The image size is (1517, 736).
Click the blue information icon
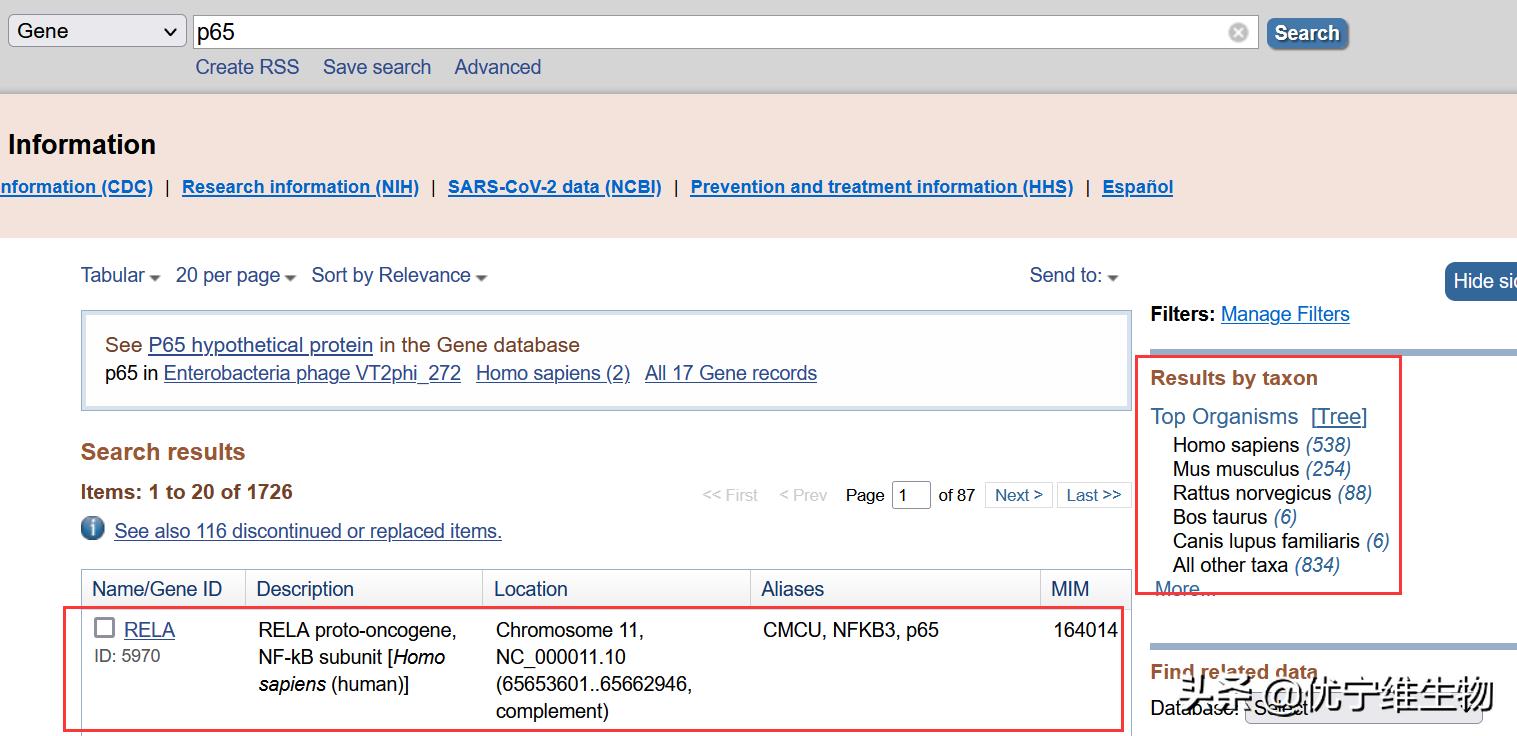93,528
